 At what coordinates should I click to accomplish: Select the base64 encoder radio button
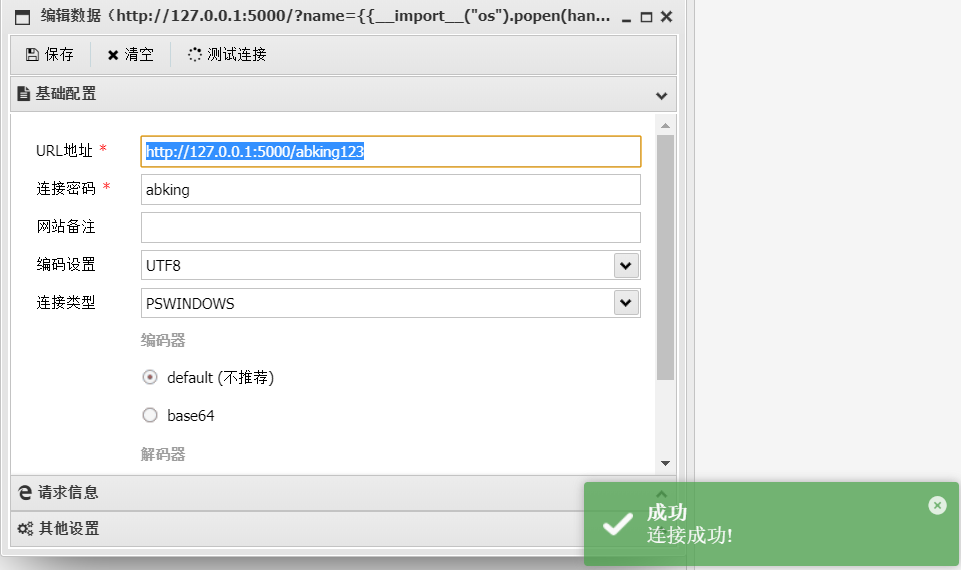tap(150, 416)
